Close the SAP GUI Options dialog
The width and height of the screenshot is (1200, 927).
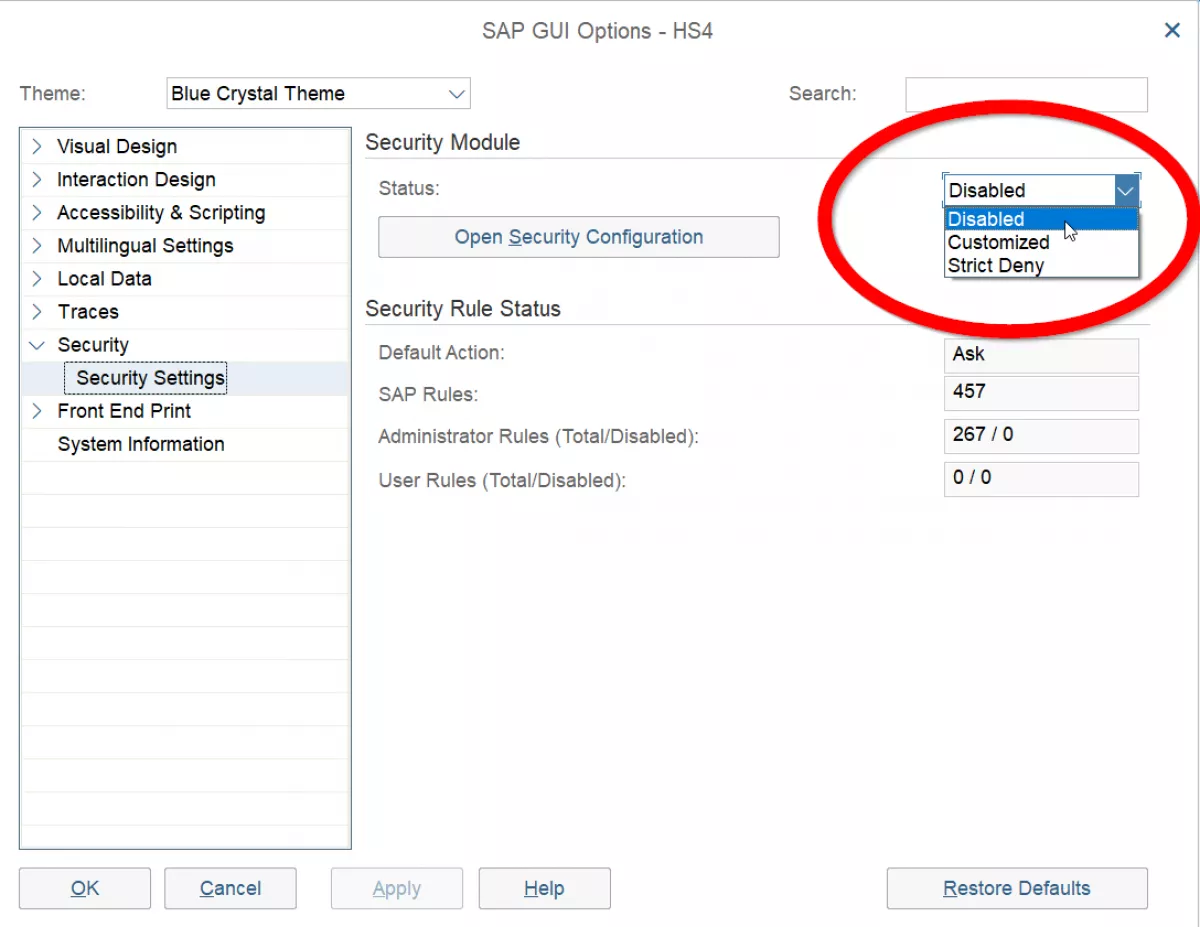coord(1173,31)
